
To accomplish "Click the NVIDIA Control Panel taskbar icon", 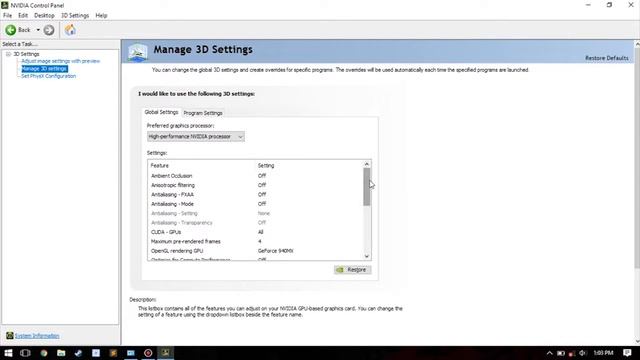I will click(165, 353).
